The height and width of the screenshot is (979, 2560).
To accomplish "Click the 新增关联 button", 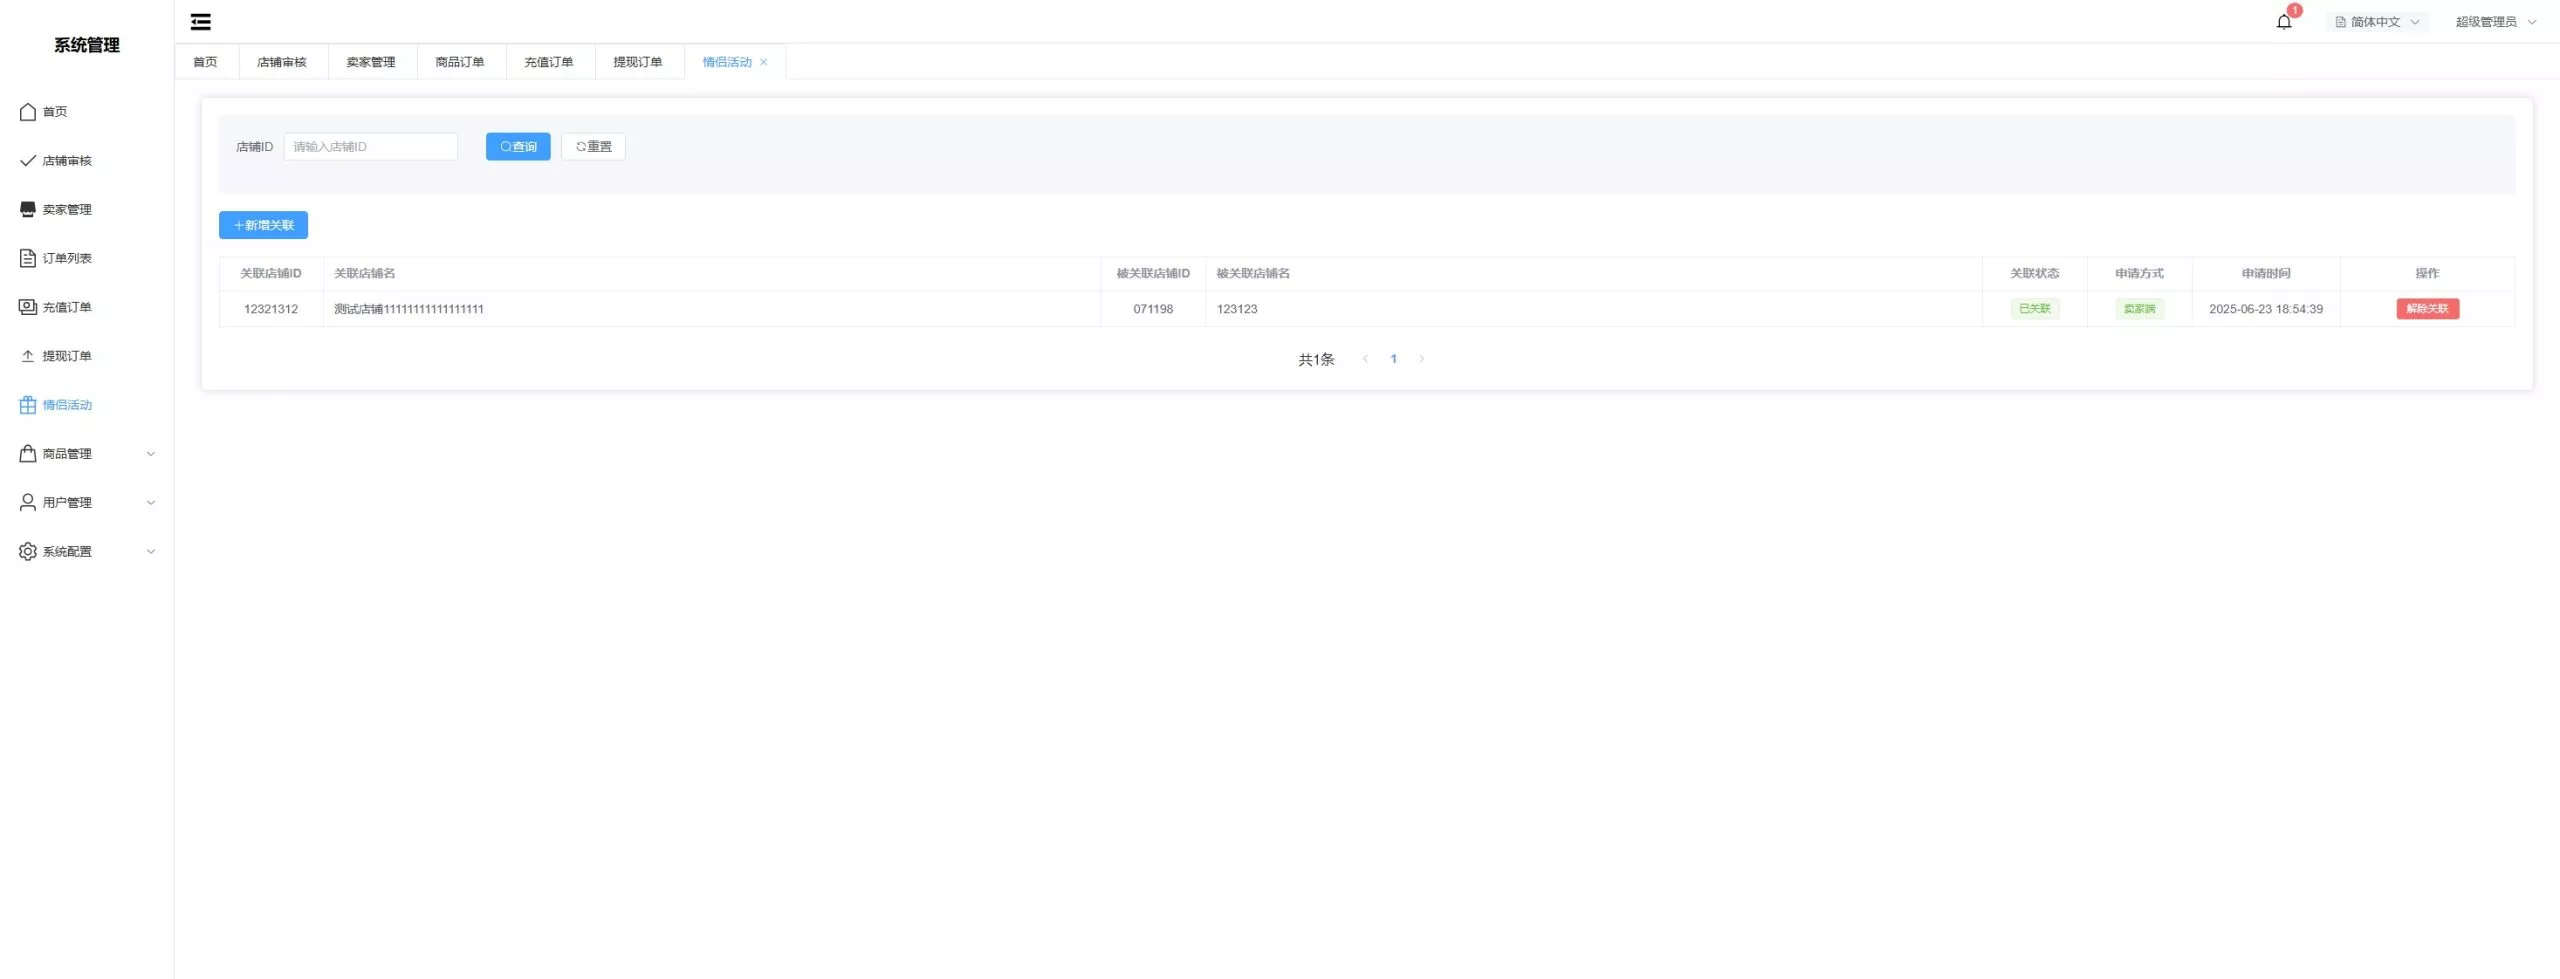I will [x=263, y=225].
